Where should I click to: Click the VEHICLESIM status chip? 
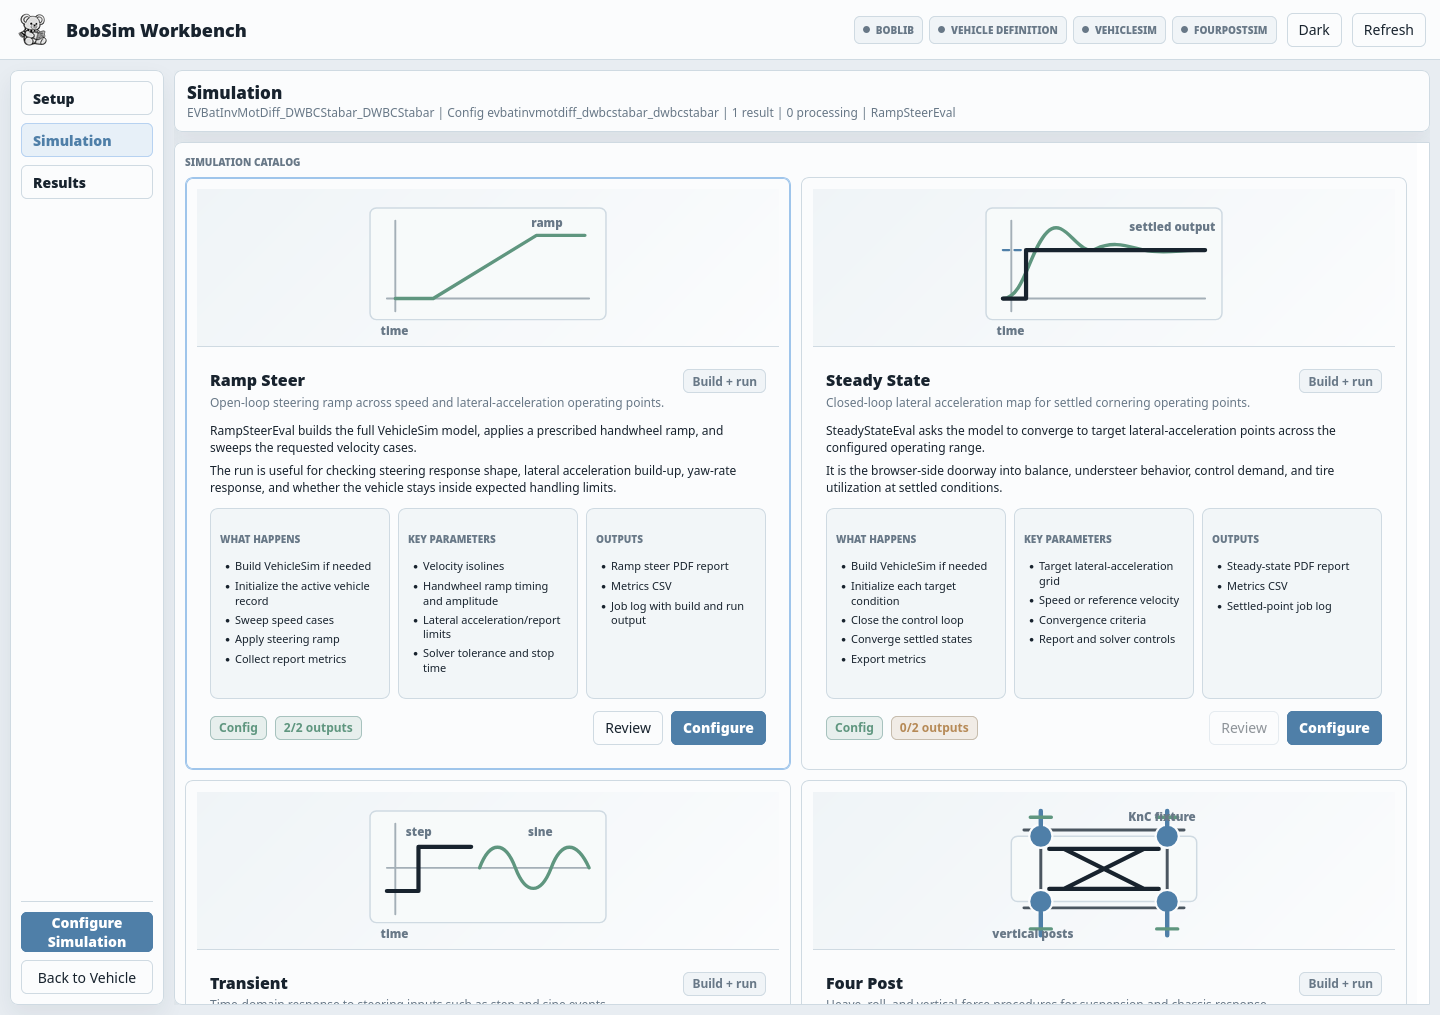1119,30
